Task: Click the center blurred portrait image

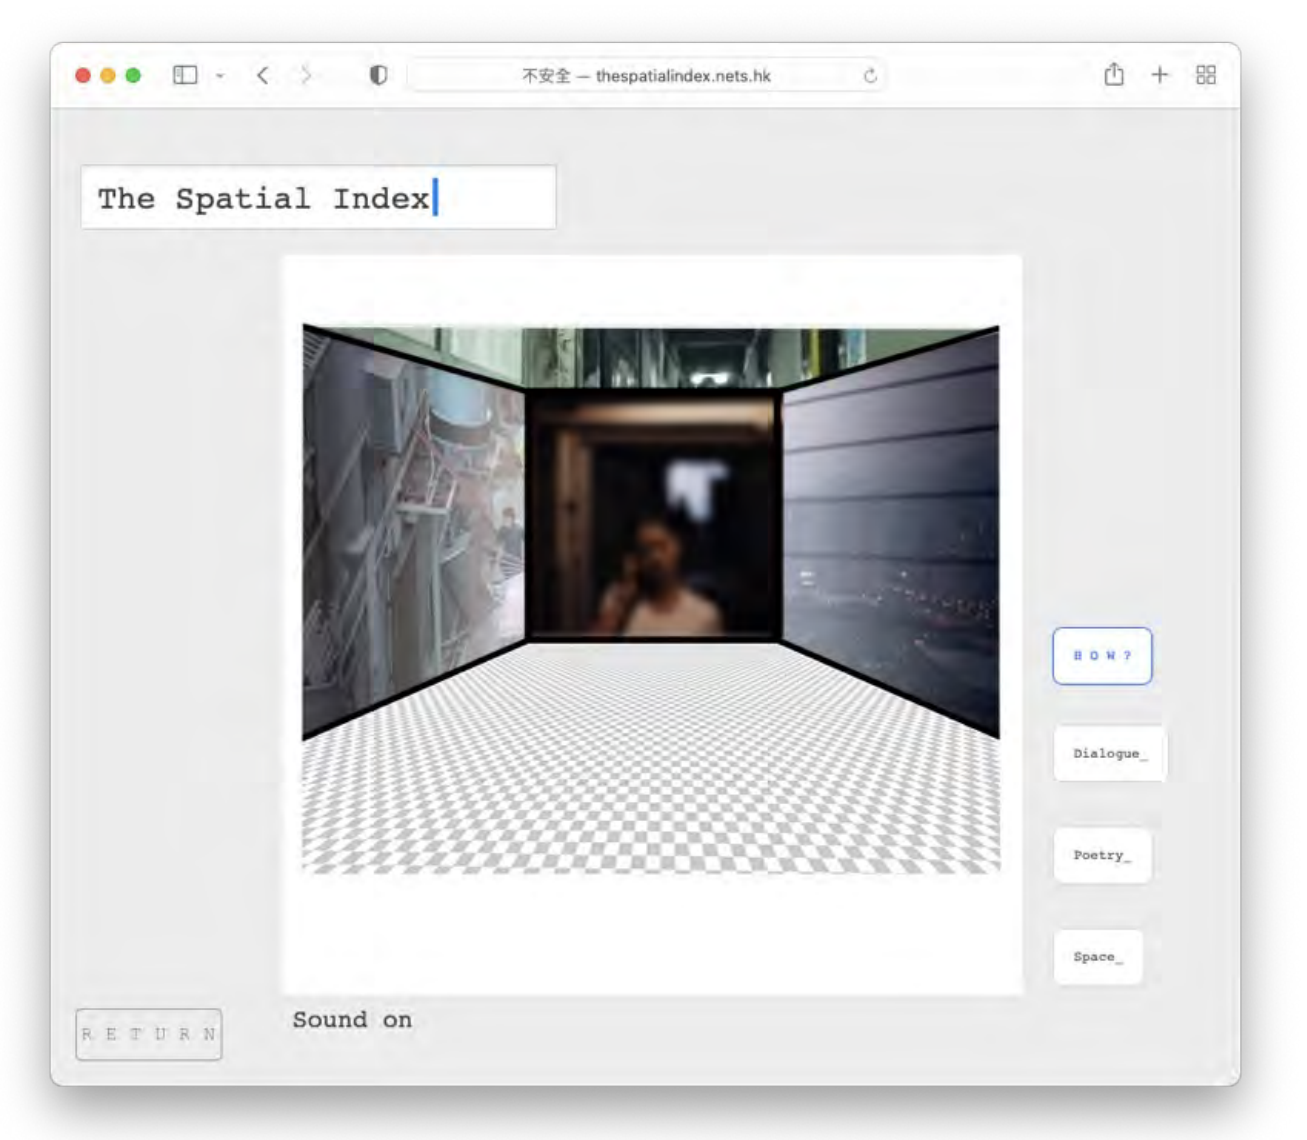Action: tap(652, 517)
